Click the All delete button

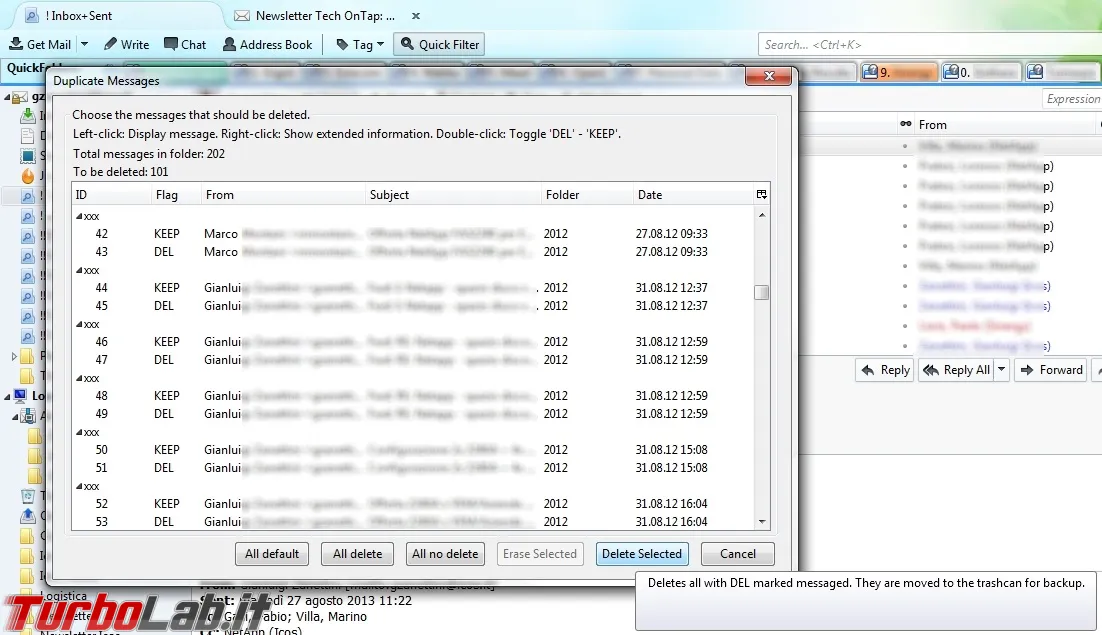(357, 554)
